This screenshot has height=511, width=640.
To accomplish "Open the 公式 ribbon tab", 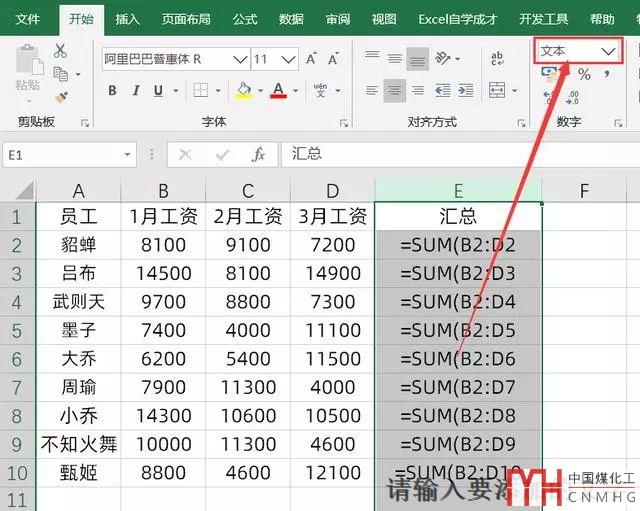I will point(244,19).
